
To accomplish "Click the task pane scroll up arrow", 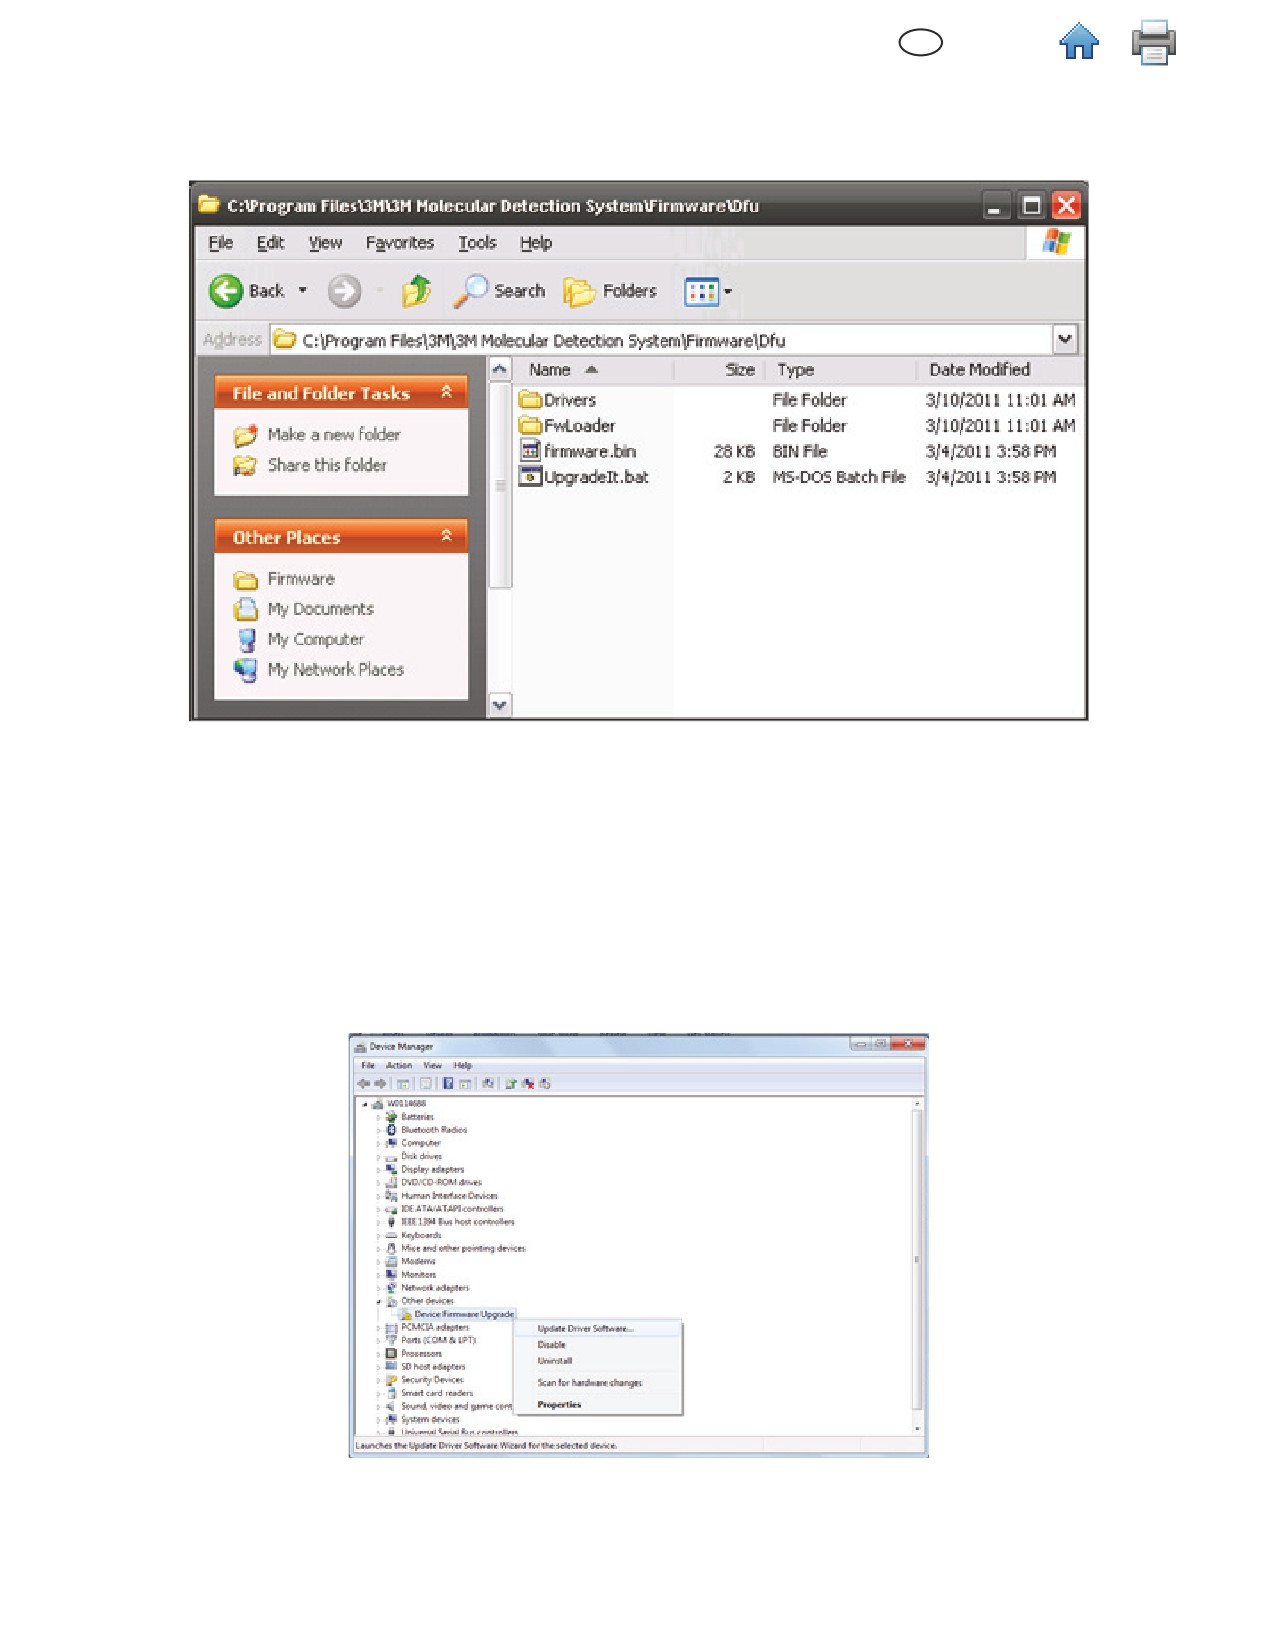I will click(x=500, y=369).
